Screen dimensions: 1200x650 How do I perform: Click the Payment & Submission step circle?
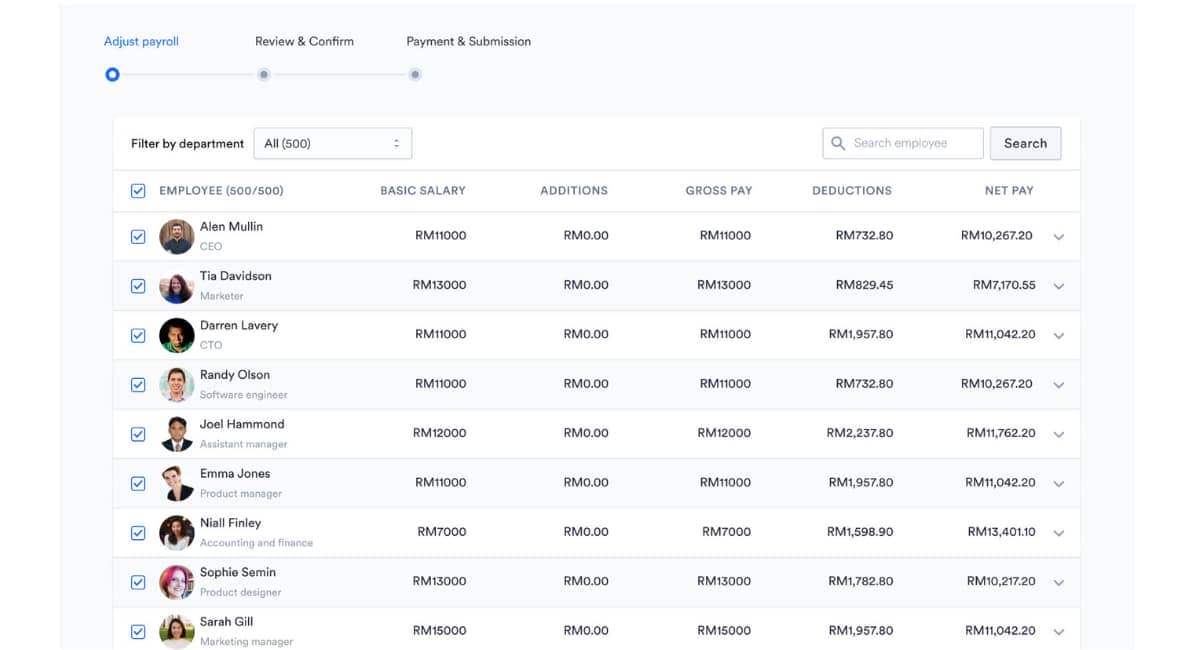(x=415, y=74)
